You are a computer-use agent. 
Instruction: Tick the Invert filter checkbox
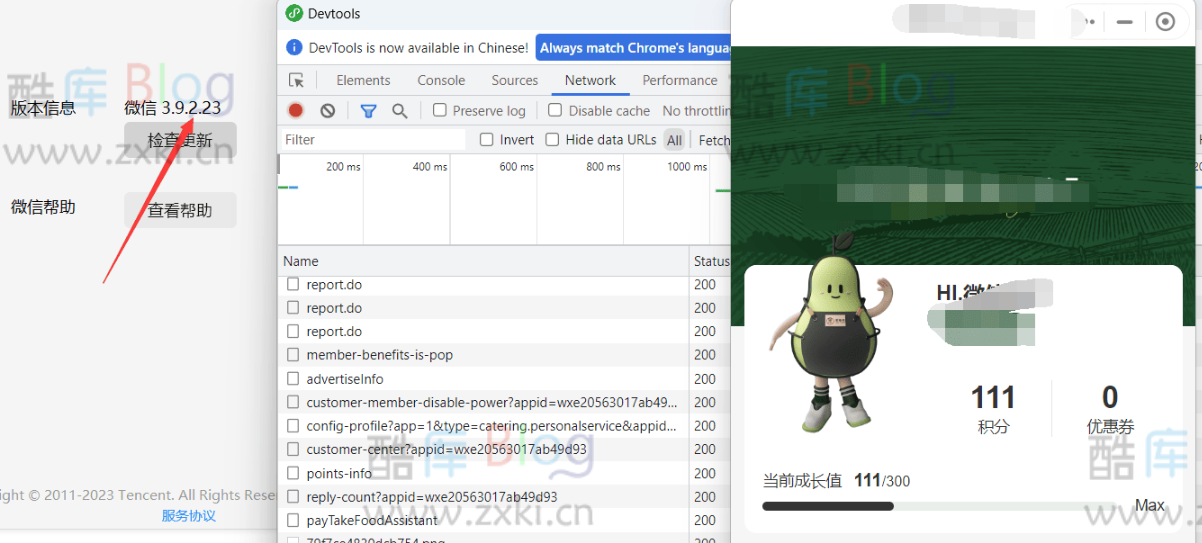click(486, 139)
